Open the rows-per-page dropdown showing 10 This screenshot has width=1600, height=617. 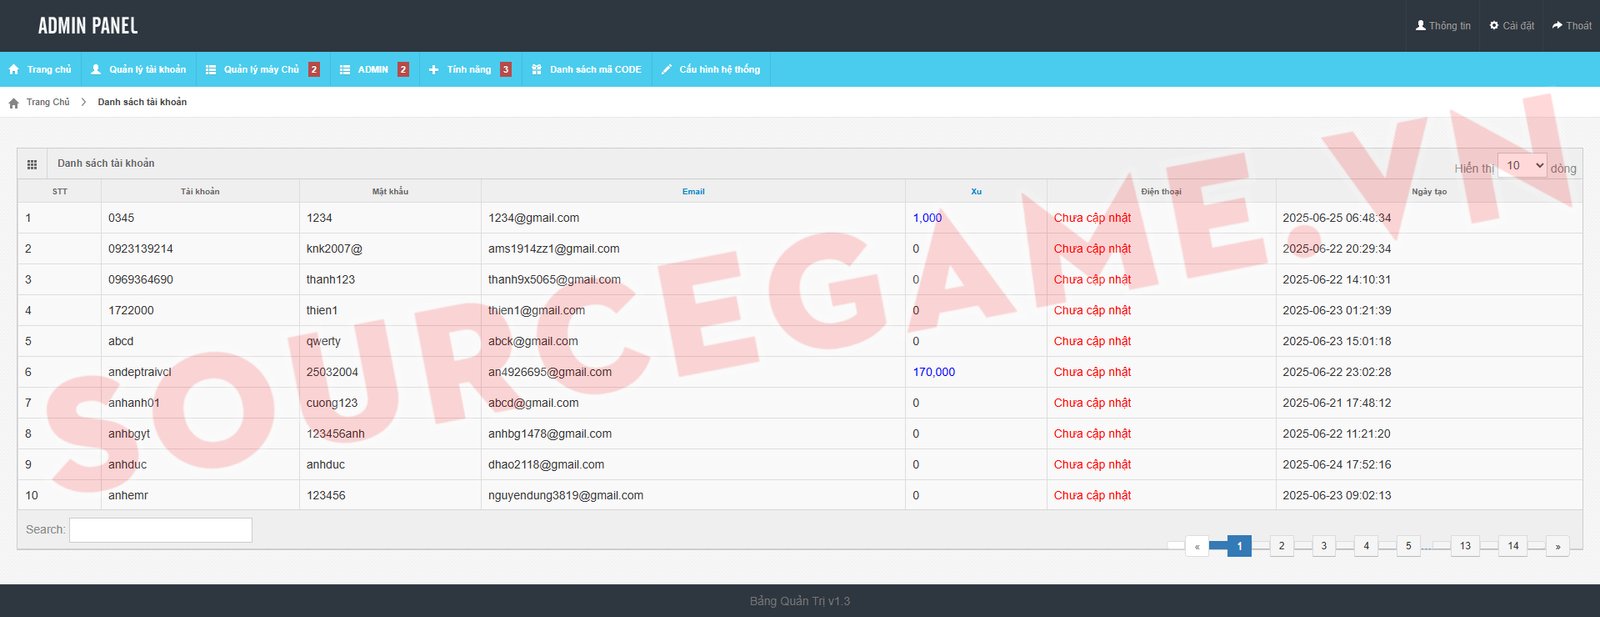1521,166
